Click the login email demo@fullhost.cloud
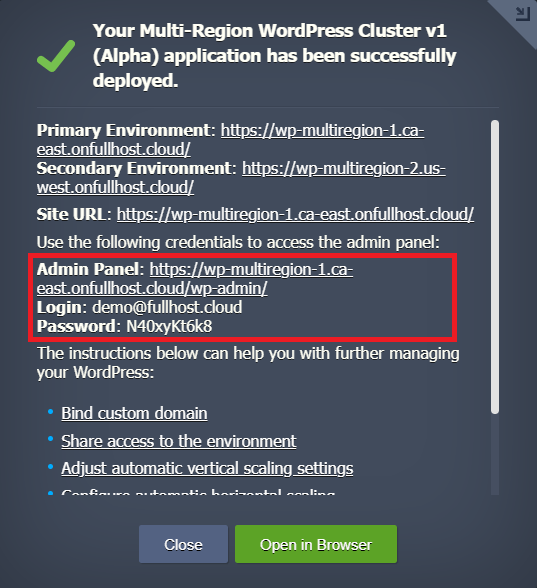 pos(167,307)
